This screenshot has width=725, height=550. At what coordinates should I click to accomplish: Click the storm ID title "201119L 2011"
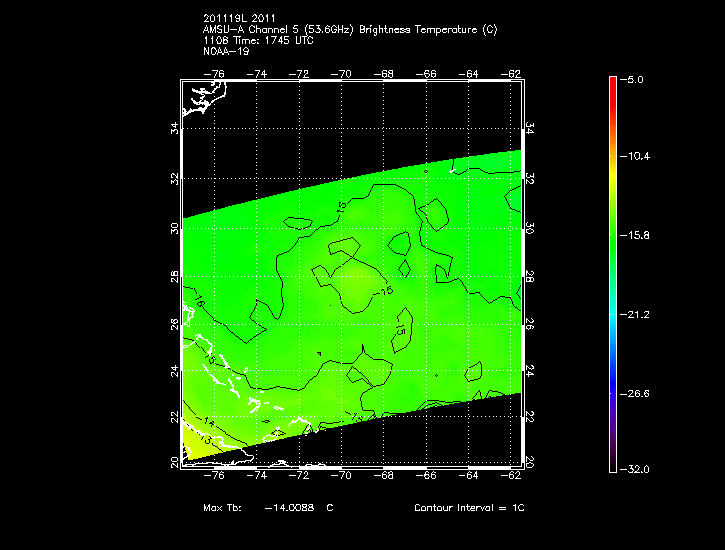click(238, 19)
